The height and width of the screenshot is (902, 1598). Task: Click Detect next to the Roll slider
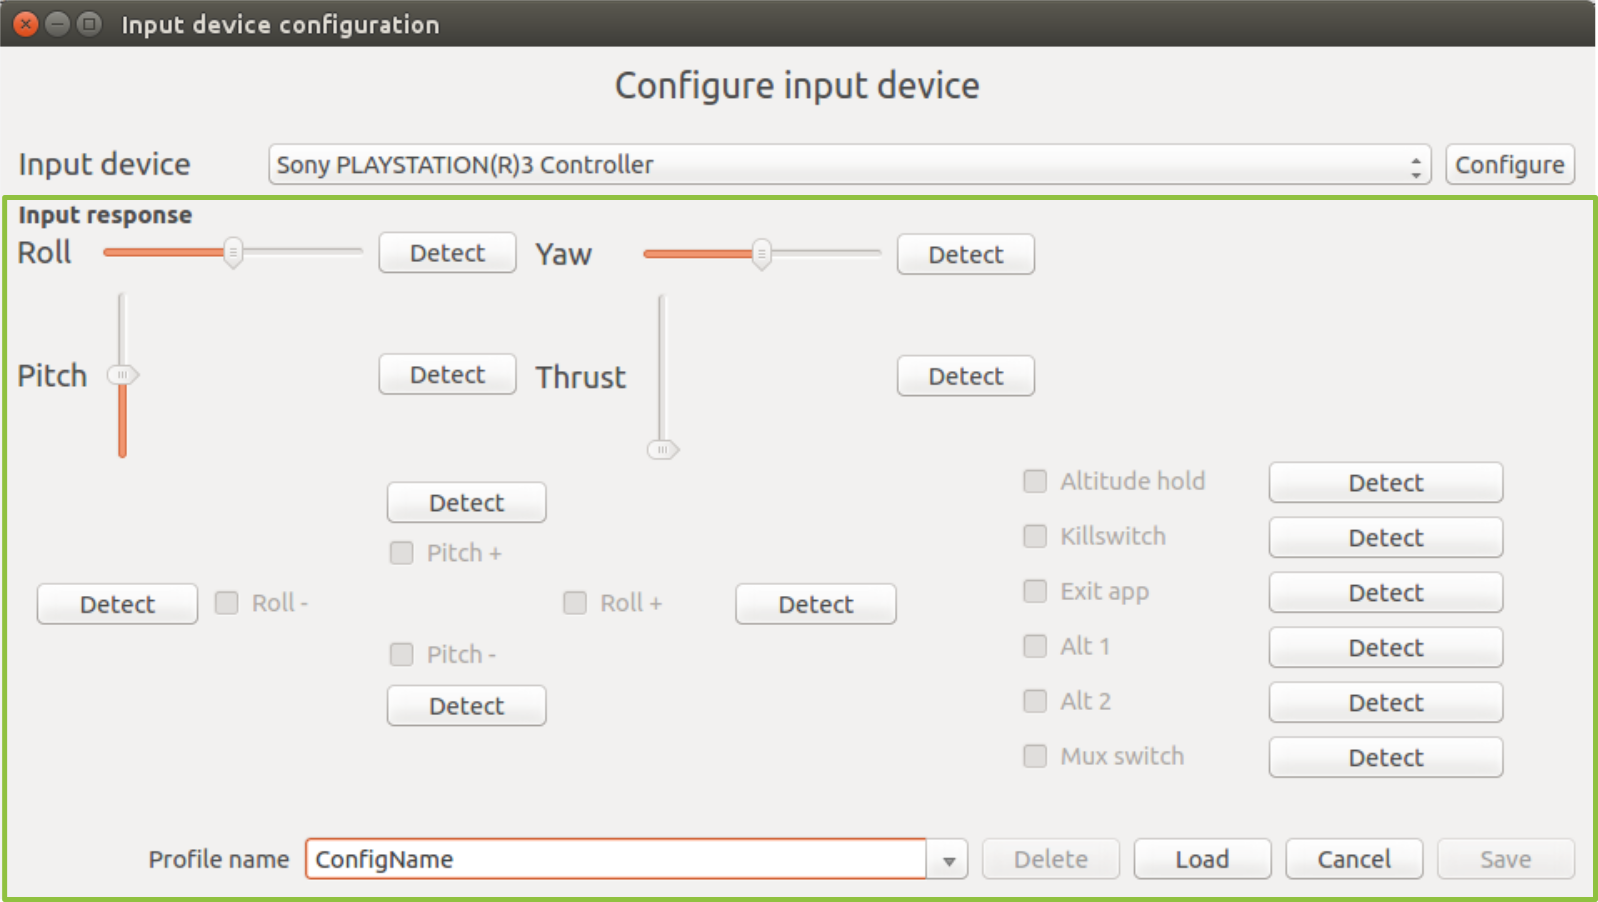point(446,252)
